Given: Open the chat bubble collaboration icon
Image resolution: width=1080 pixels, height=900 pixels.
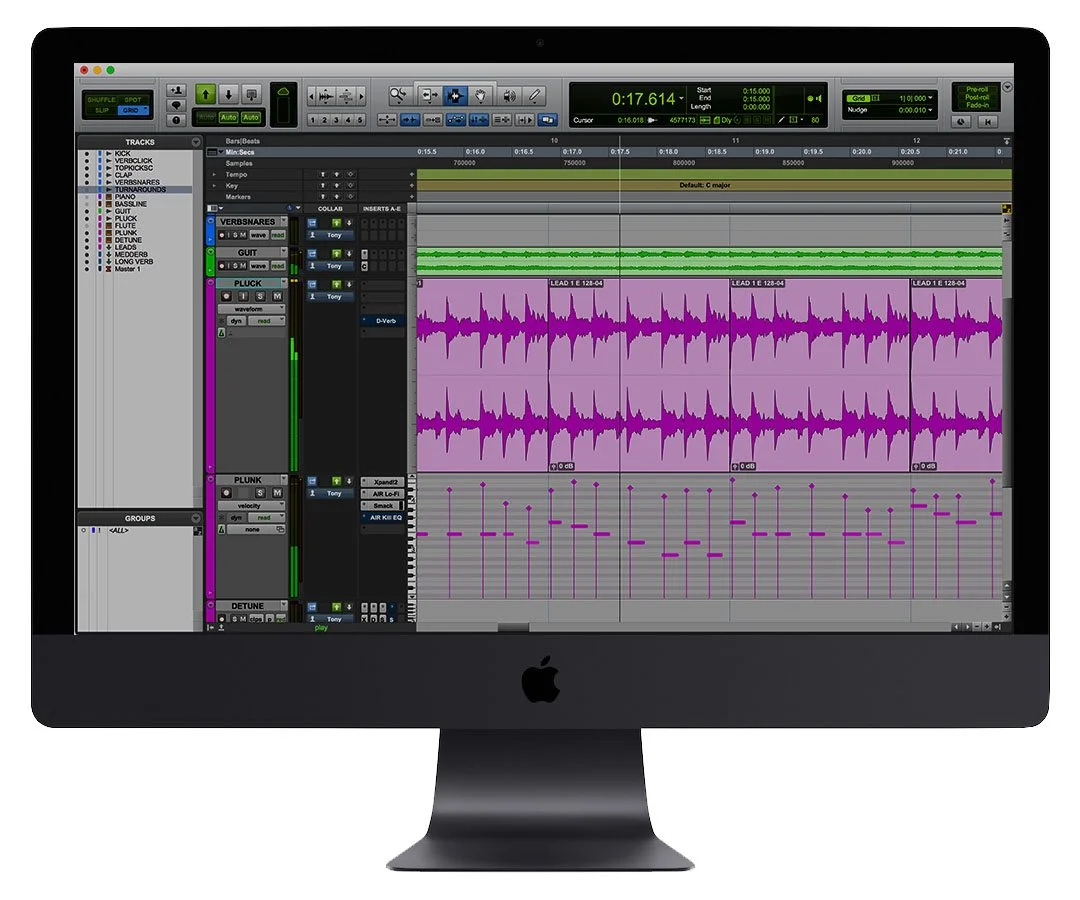Looking at the screenshot, I should click(x=176, y=105).
